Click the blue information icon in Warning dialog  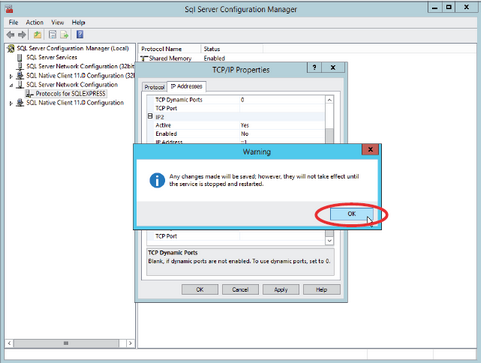tap(157, 180)
